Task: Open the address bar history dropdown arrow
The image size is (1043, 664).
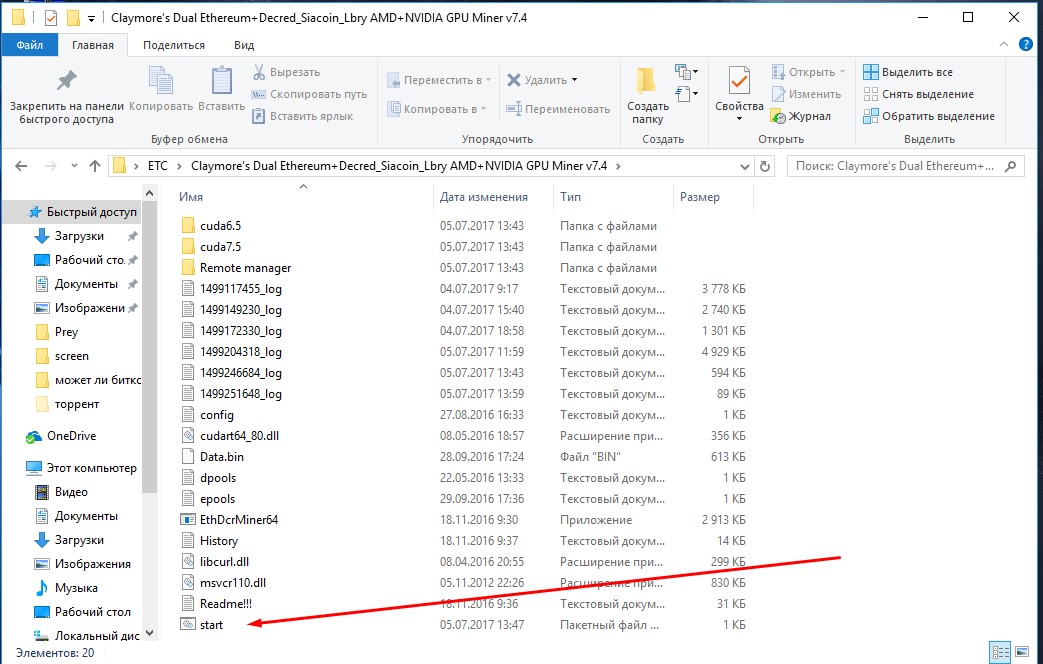Action: click(x=745, y=166)
